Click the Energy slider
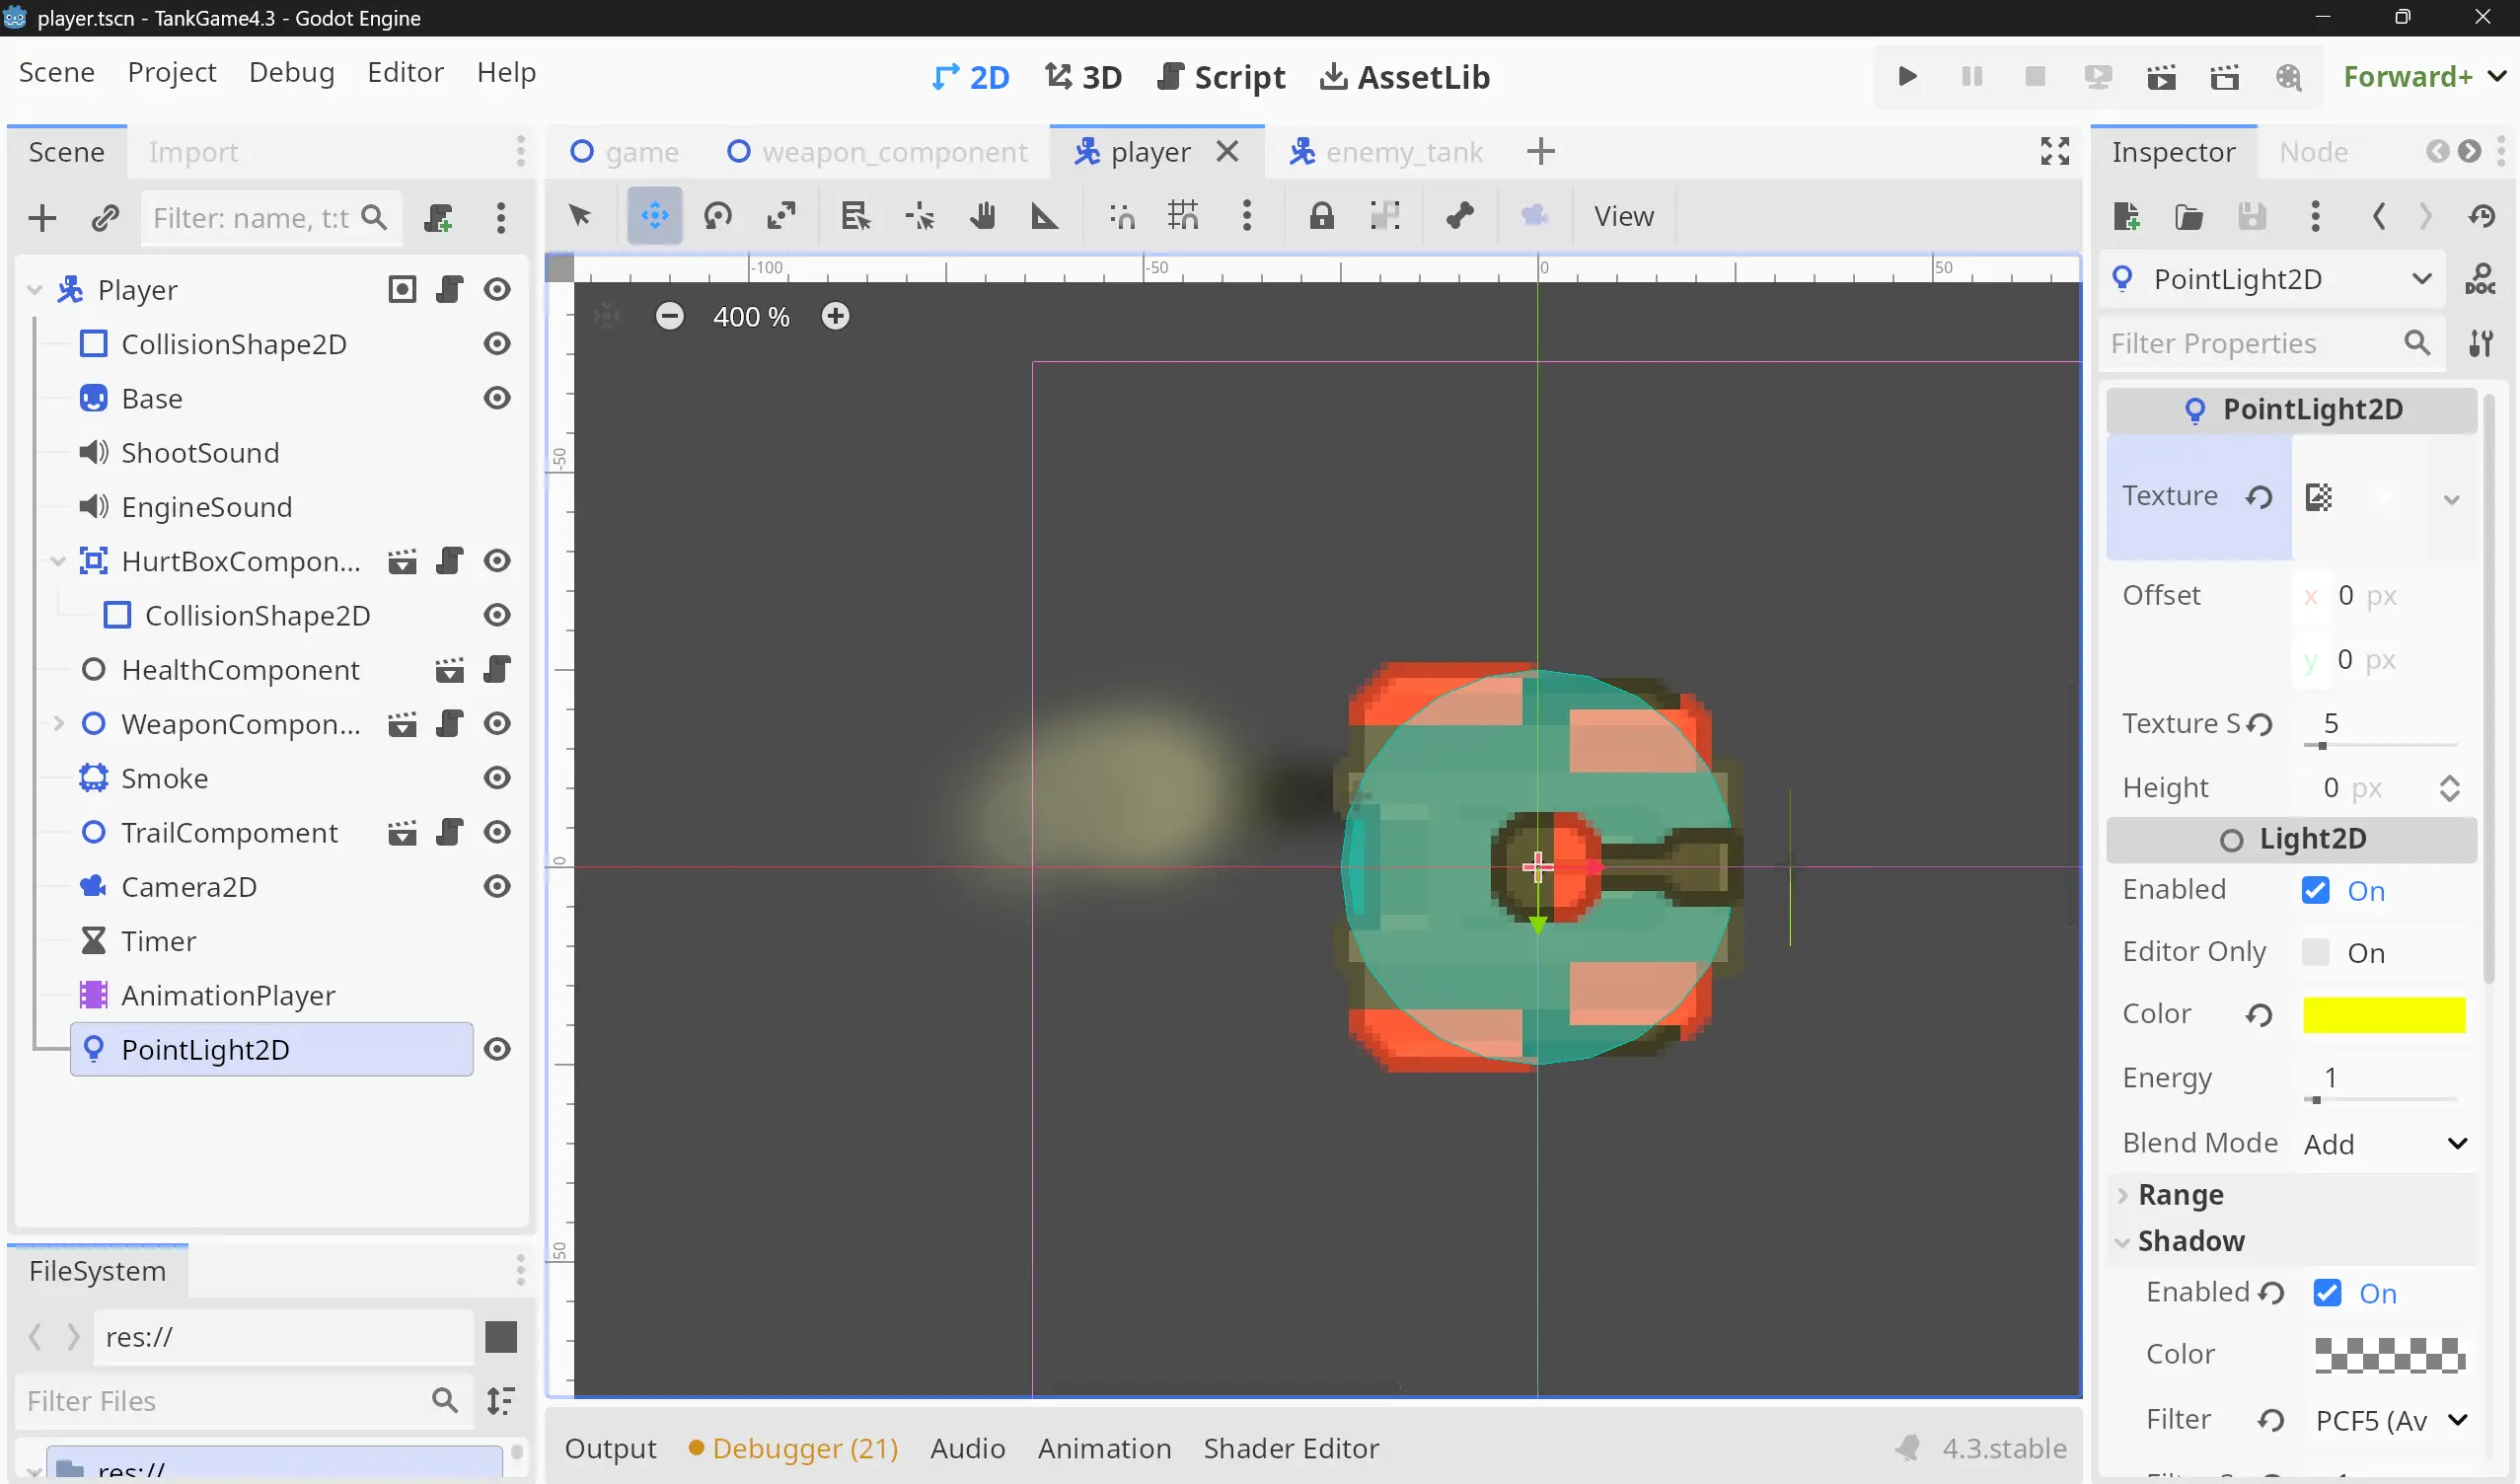The image size is (2520, 1484). pos(2380,1099)
